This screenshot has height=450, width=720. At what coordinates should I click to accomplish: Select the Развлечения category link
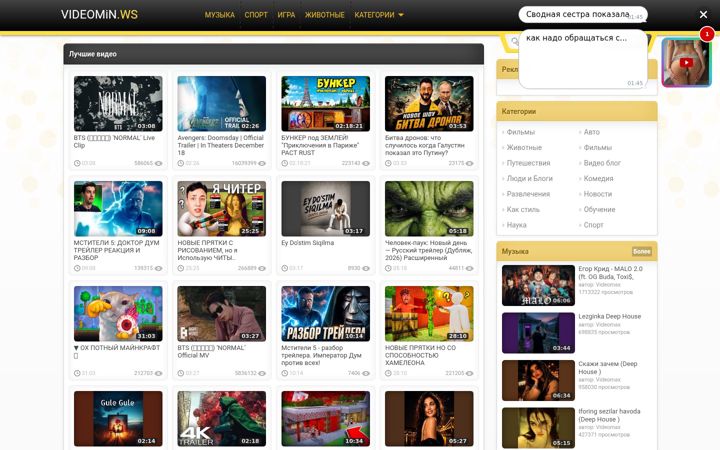tap(528, 194)
